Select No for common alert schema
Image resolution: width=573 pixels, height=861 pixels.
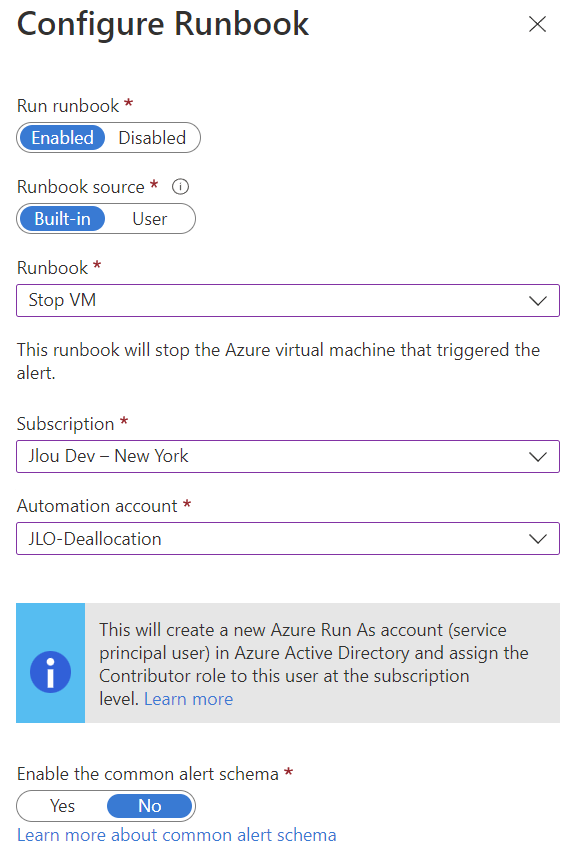pos(149,806)
